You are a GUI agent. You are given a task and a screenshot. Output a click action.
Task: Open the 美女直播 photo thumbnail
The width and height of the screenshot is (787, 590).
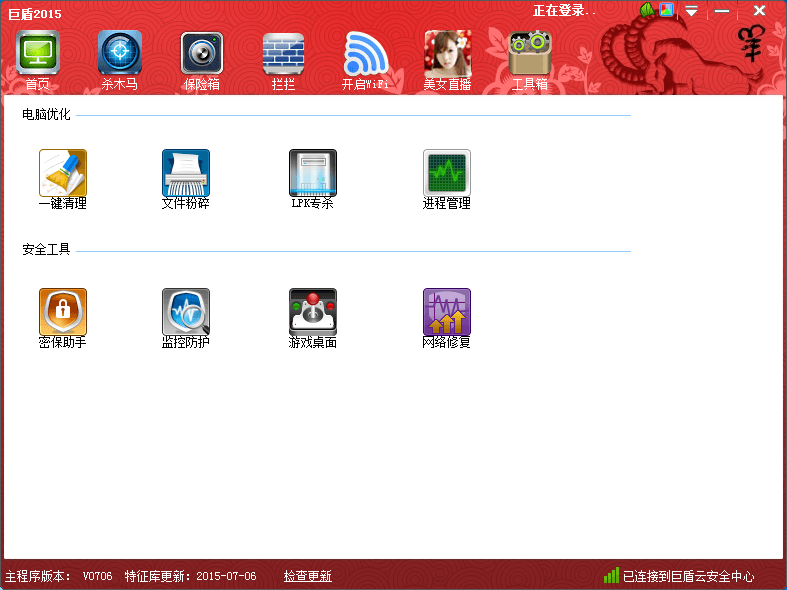point(448,53)
